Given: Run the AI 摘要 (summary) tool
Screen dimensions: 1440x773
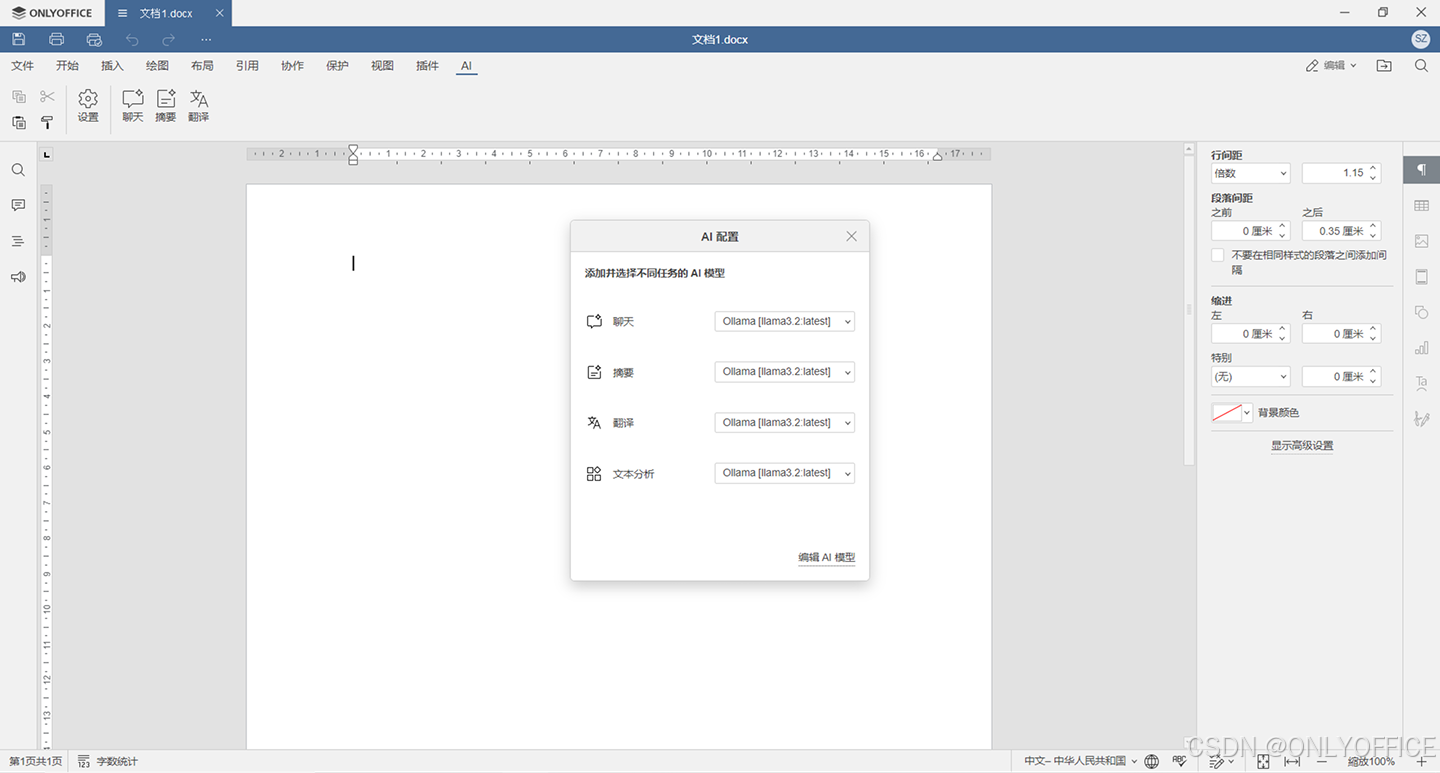Looking at the screenshot, I should (166, 105).
